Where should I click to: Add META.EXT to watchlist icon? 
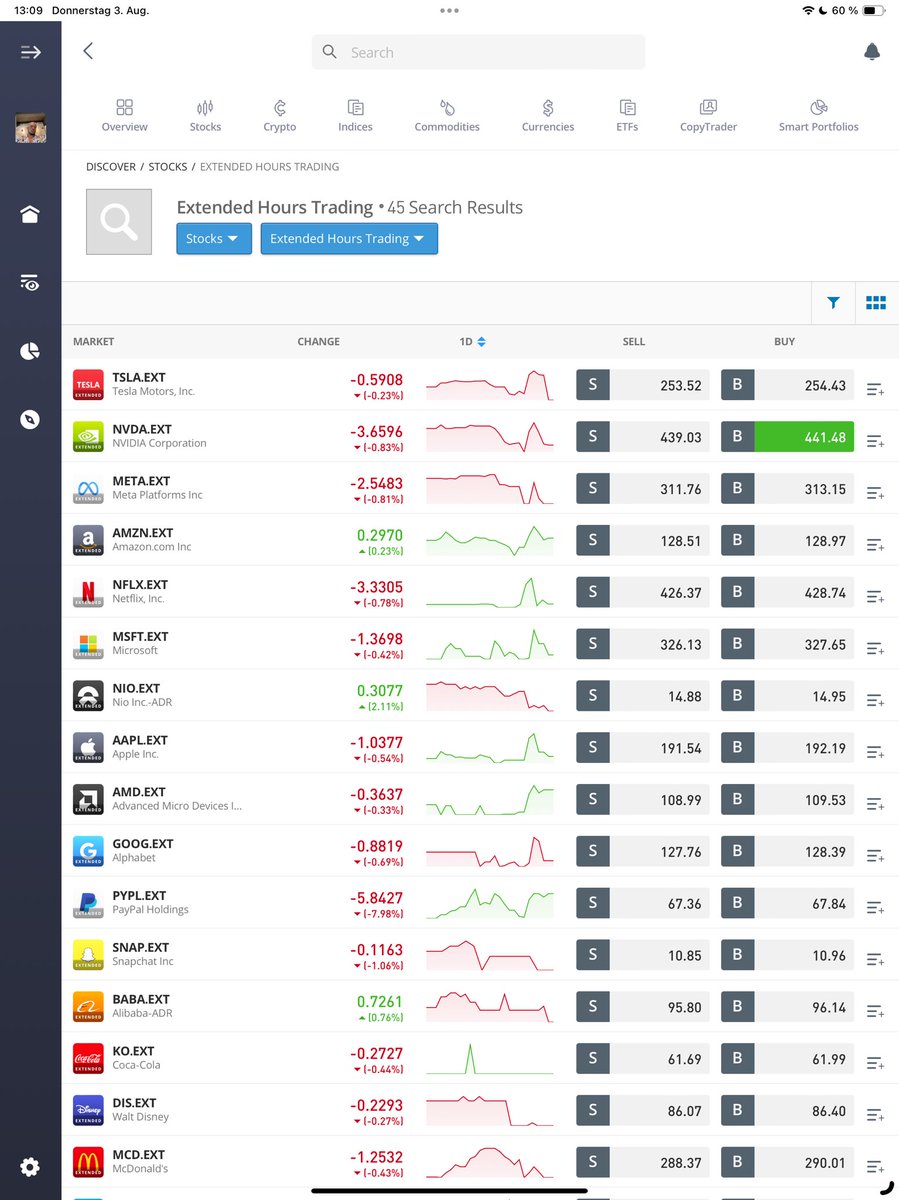point(875,493)
